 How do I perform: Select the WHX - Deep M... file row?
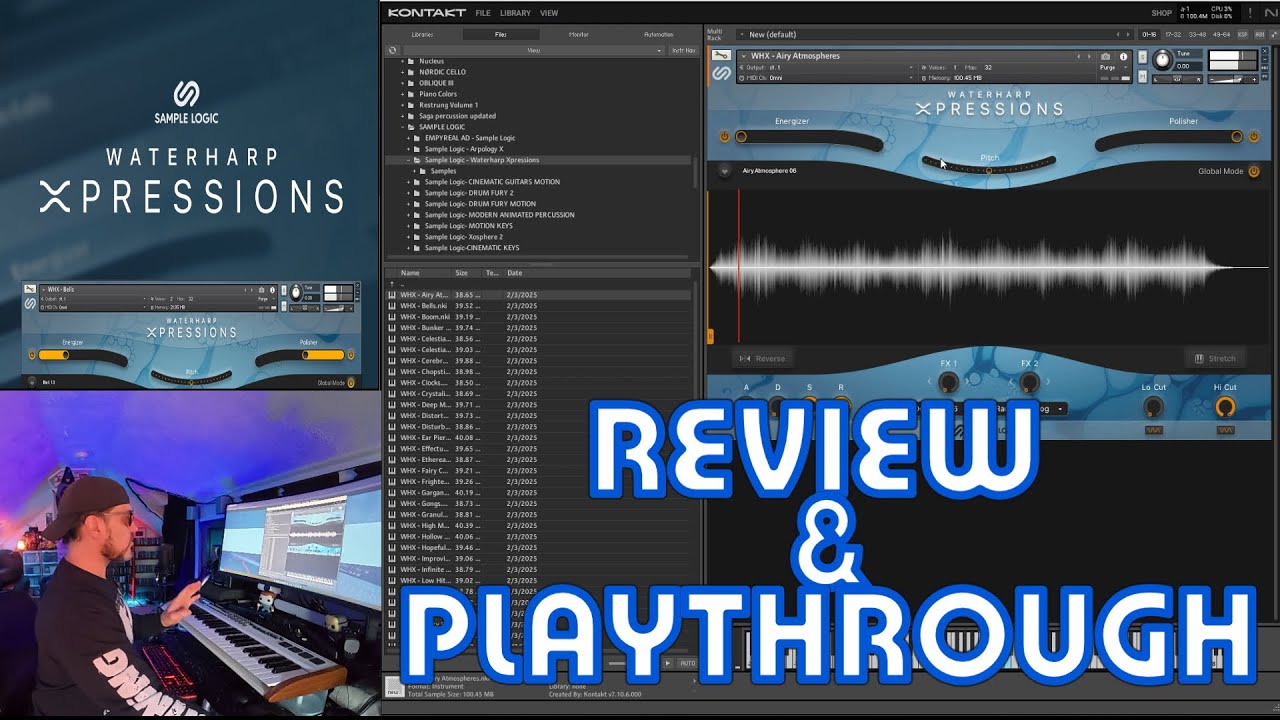(538, 405)
